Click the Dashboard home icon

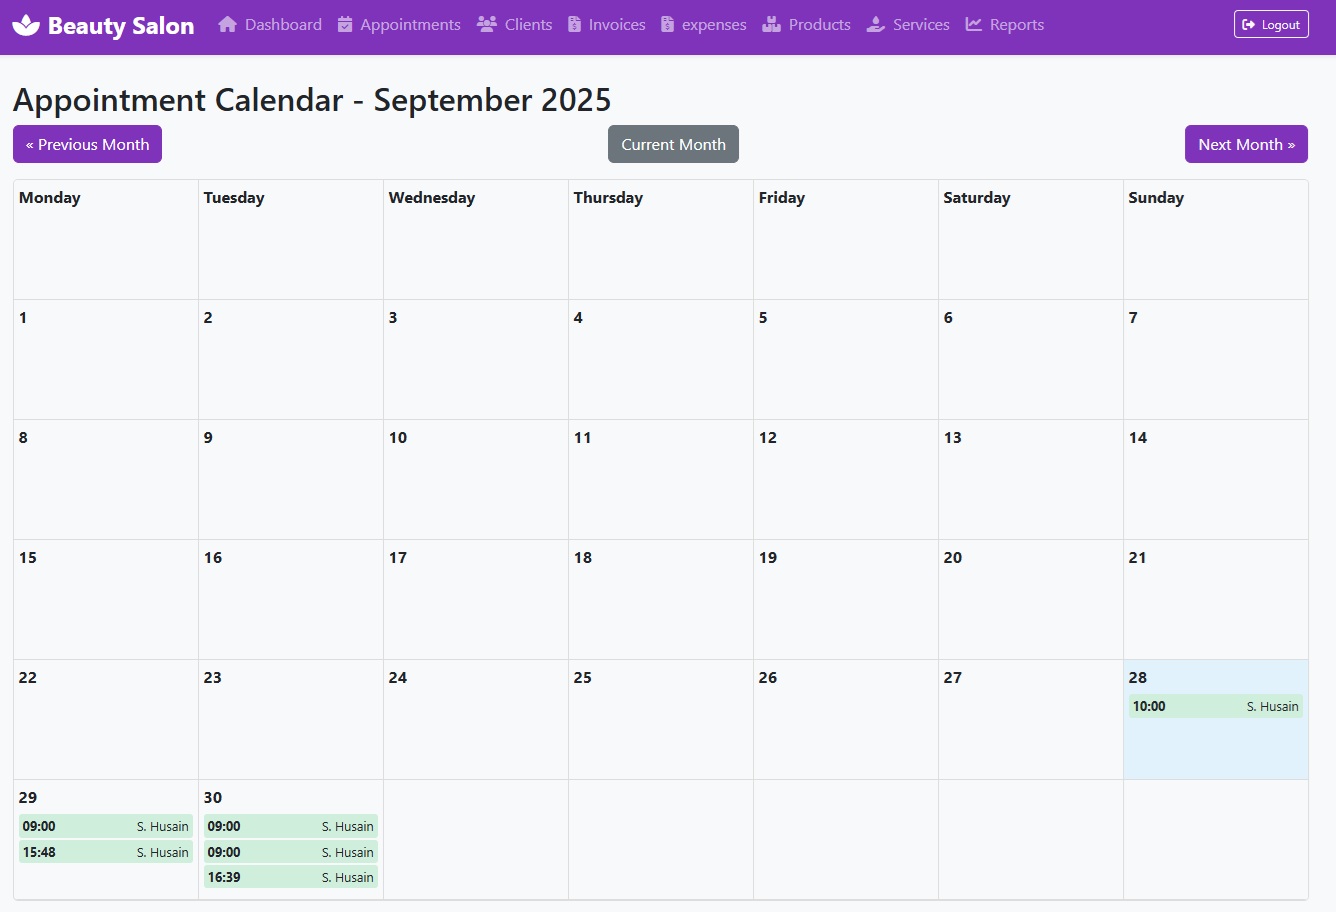coord(227,24)
